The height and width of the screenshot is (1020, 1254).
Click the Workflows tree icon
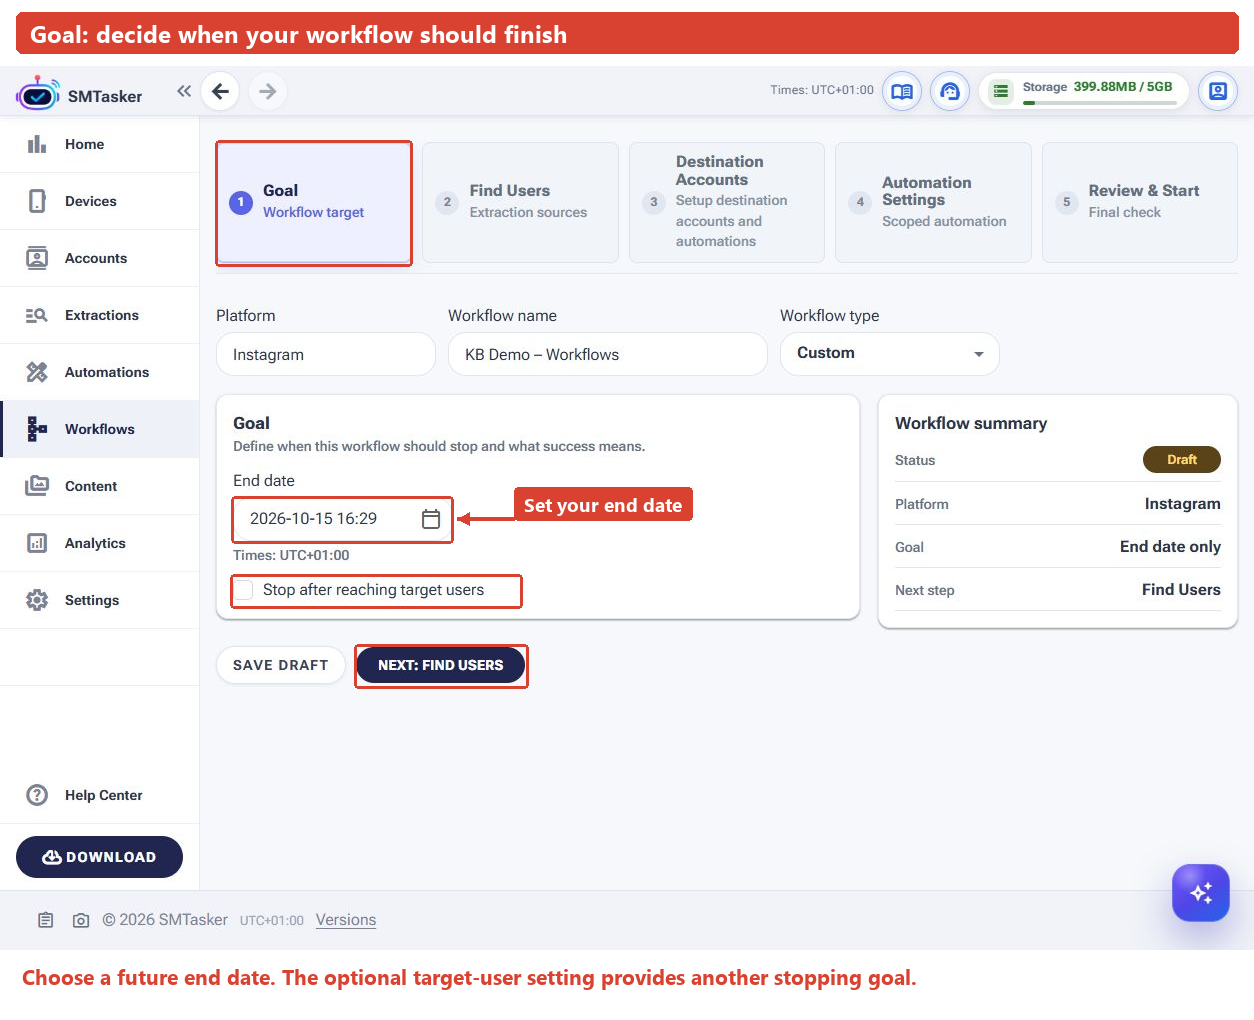coord(37,429)
